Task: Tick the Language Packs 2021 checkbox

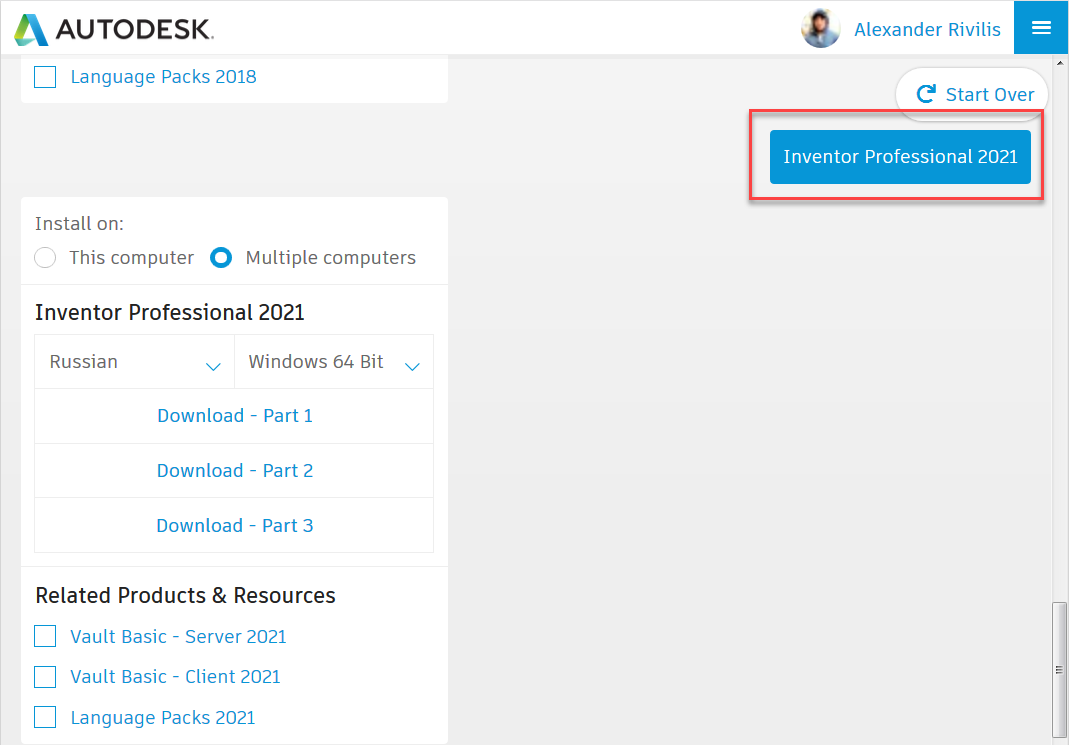Action: tap(45, 717)
